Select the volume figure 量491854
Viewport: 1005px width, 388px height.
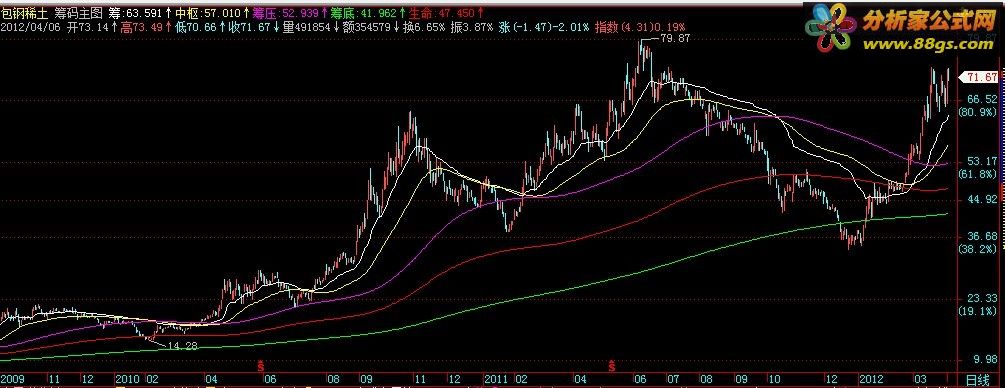pyautogui.click(x=306, y=28)
